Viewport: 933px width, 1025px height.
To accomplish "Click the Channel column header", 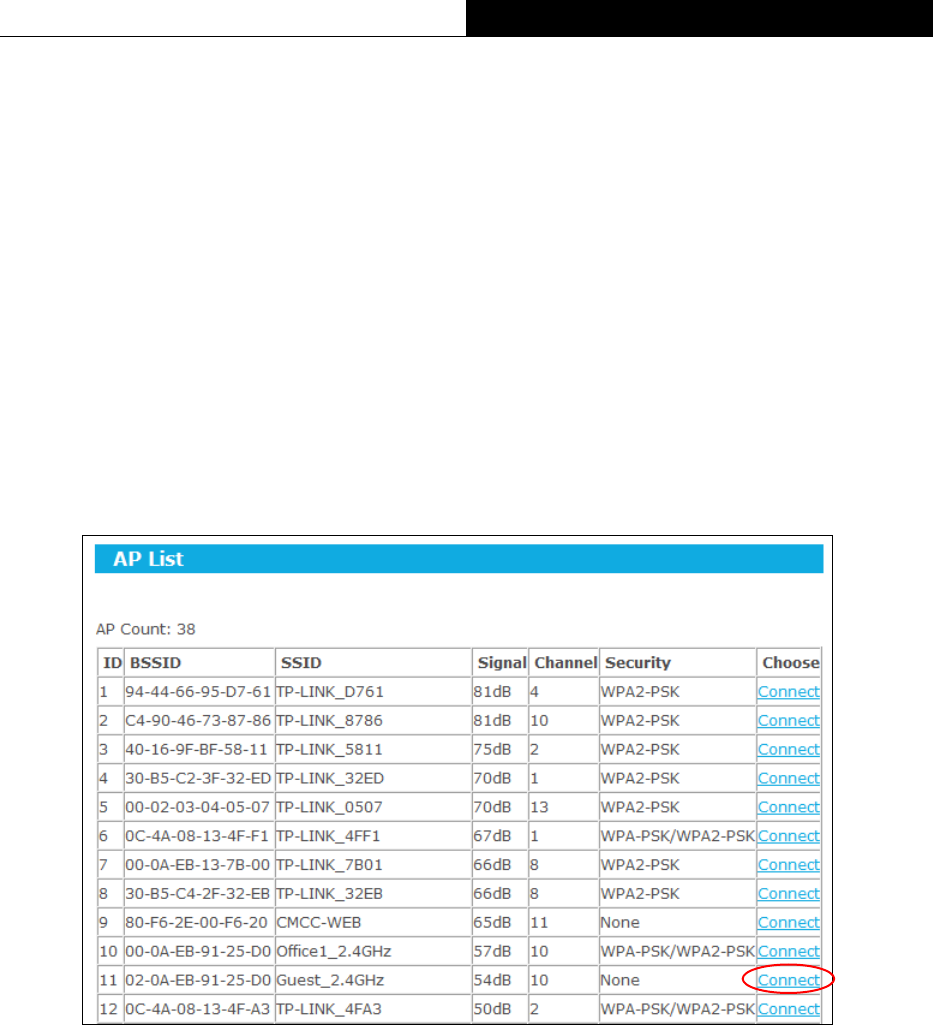I will [x=566, y=663].
